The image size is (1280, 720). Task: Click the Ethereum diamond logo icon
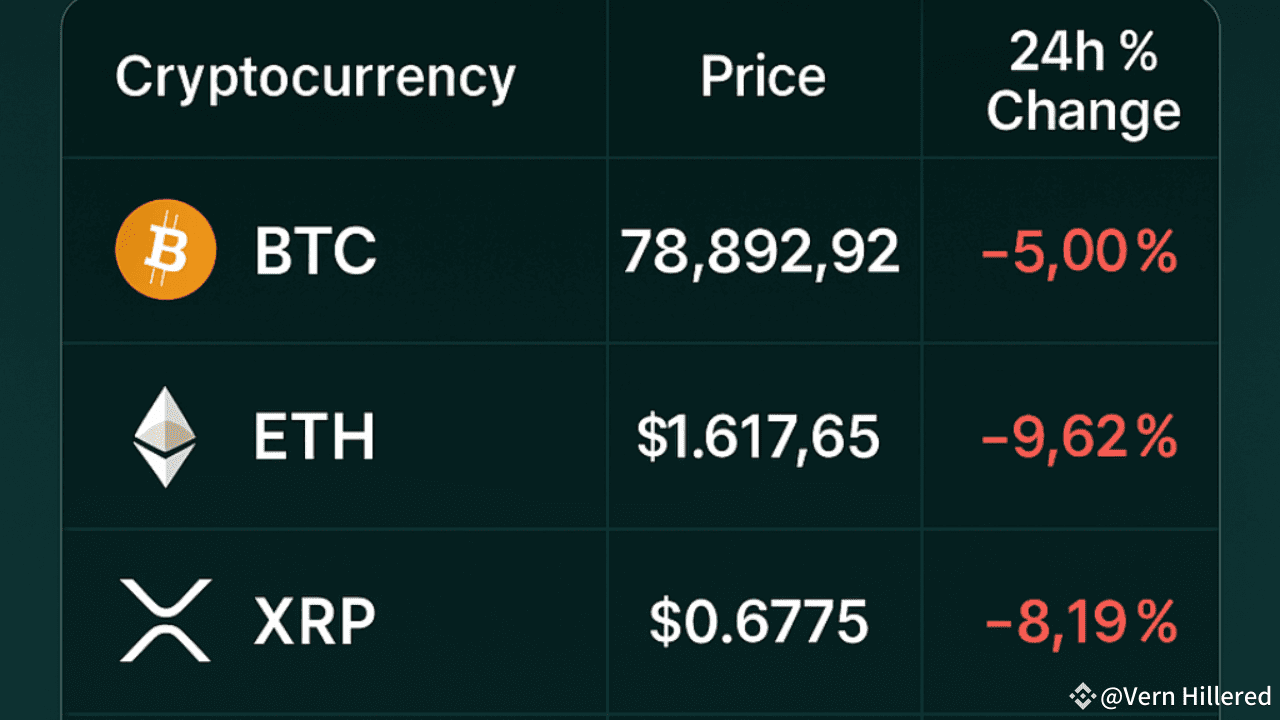165,437
